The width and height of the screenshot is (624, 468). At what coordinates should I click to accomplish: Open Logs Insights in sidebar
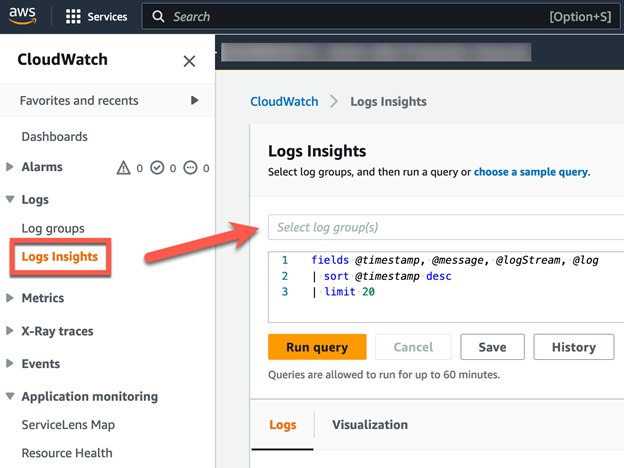(60, 257)
